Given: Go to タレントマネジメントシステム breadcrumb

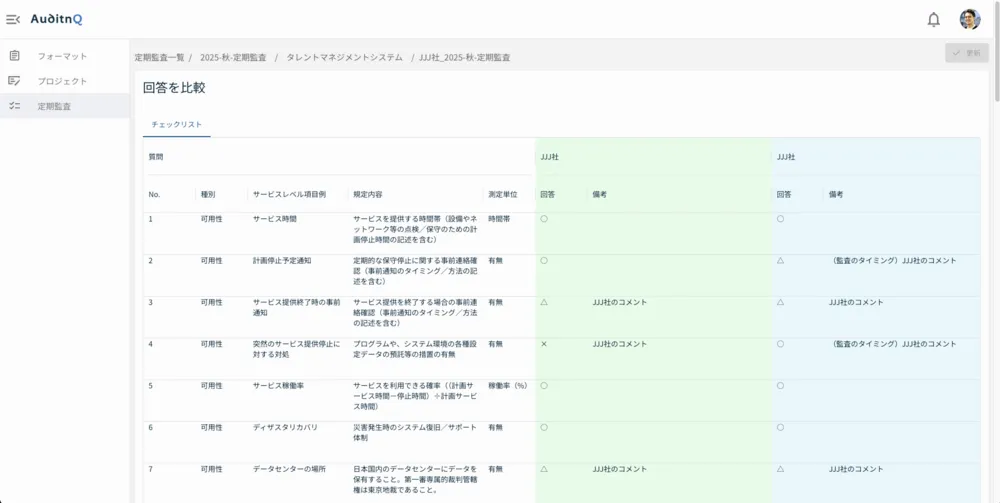Looking at the screenshot, I should [344, 57].
